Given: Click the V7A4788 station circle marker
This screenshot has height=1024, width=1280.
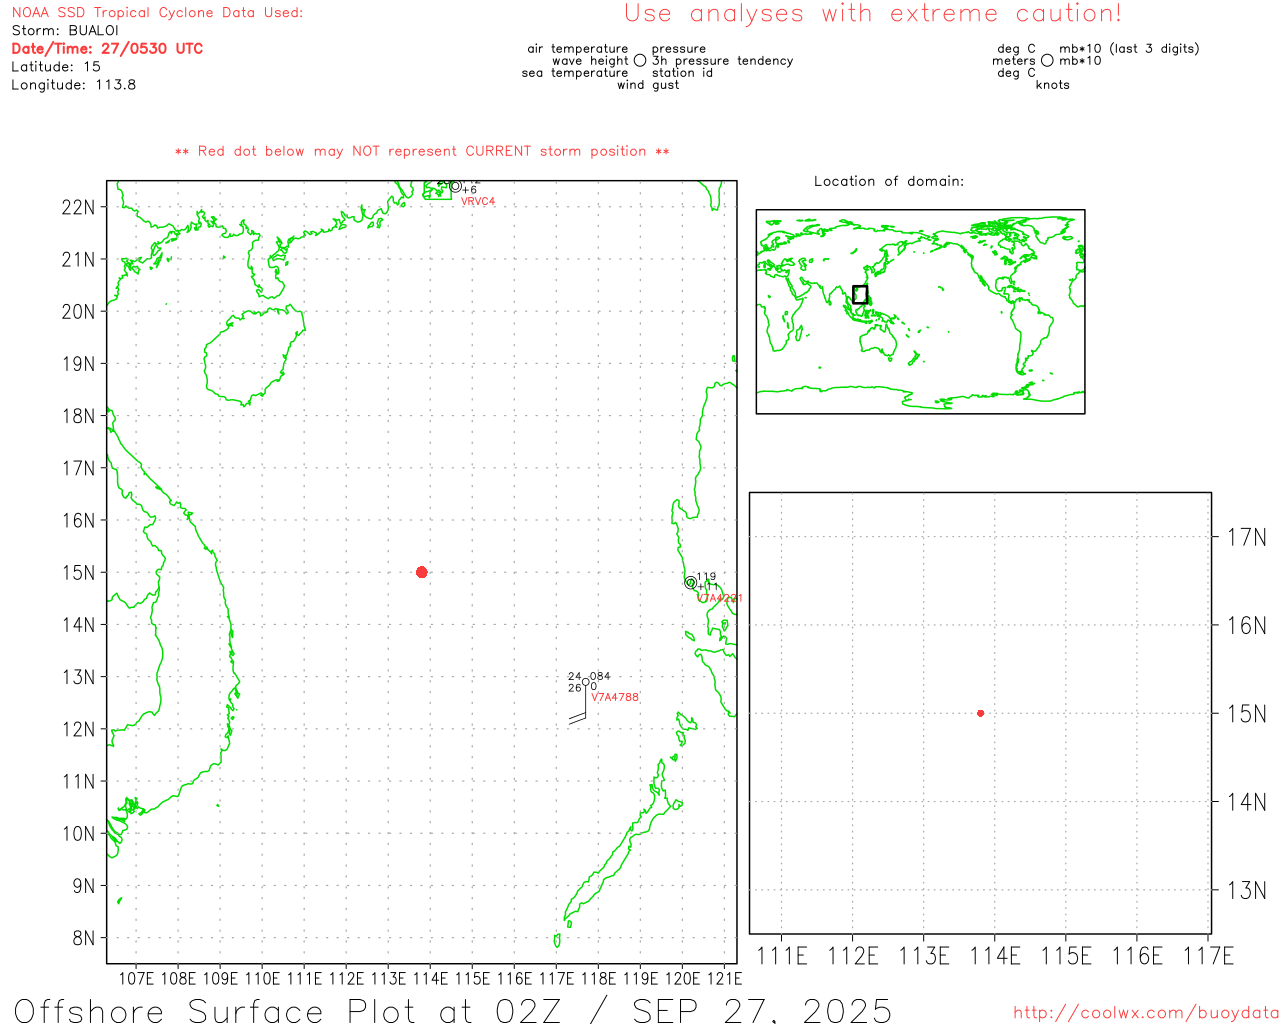Looking at the screenshot, I should (x=585, y=682).
